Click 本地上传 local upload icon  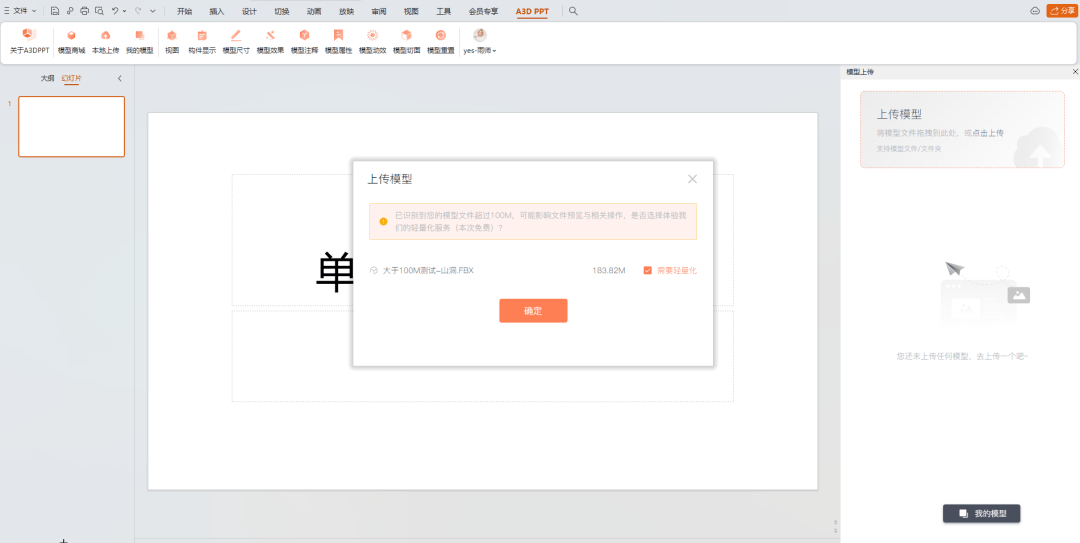coord(105,42)
